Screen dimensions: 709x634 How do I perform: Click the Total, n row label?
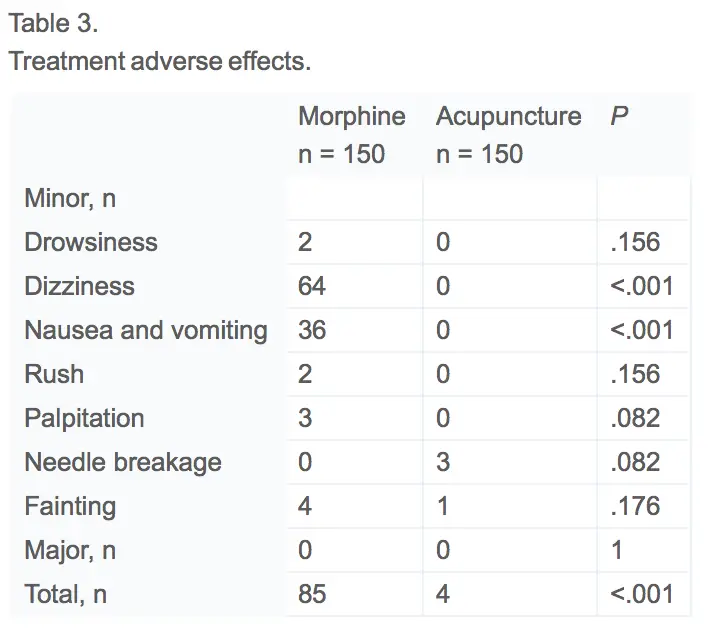65,594
